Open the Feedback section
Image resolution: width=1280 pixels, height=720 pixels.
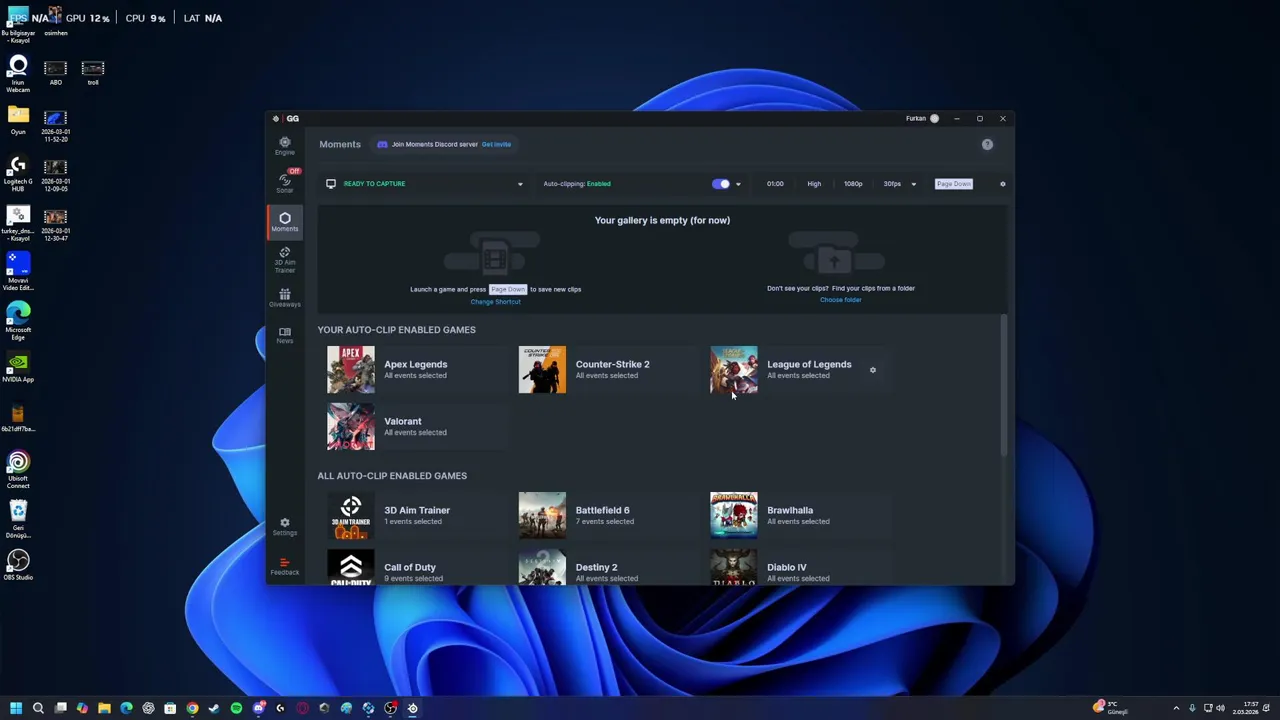(x=285, y=566)
